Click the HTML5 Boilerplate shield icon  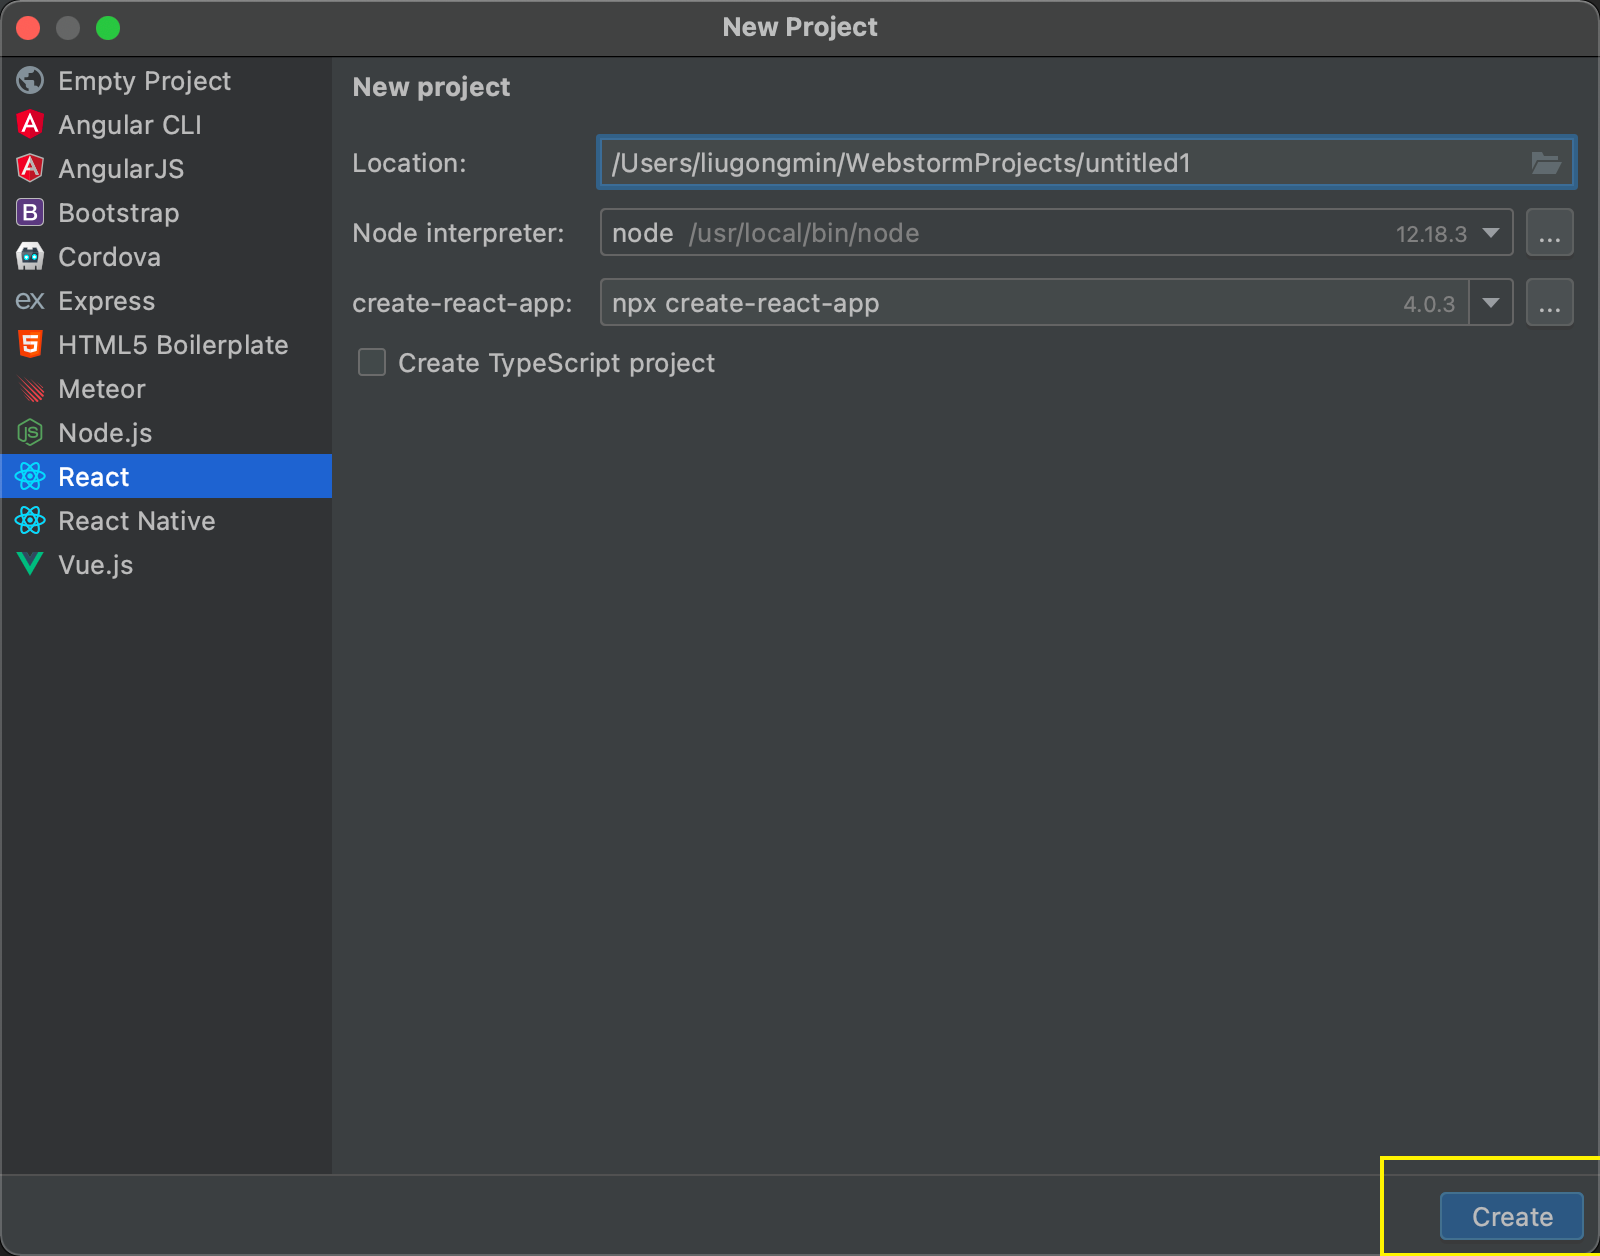tap(30, 344)
